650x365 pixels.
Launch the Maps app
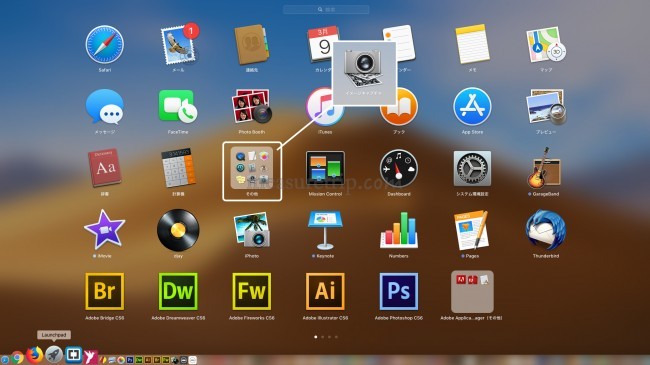click(x=546, y=44)
